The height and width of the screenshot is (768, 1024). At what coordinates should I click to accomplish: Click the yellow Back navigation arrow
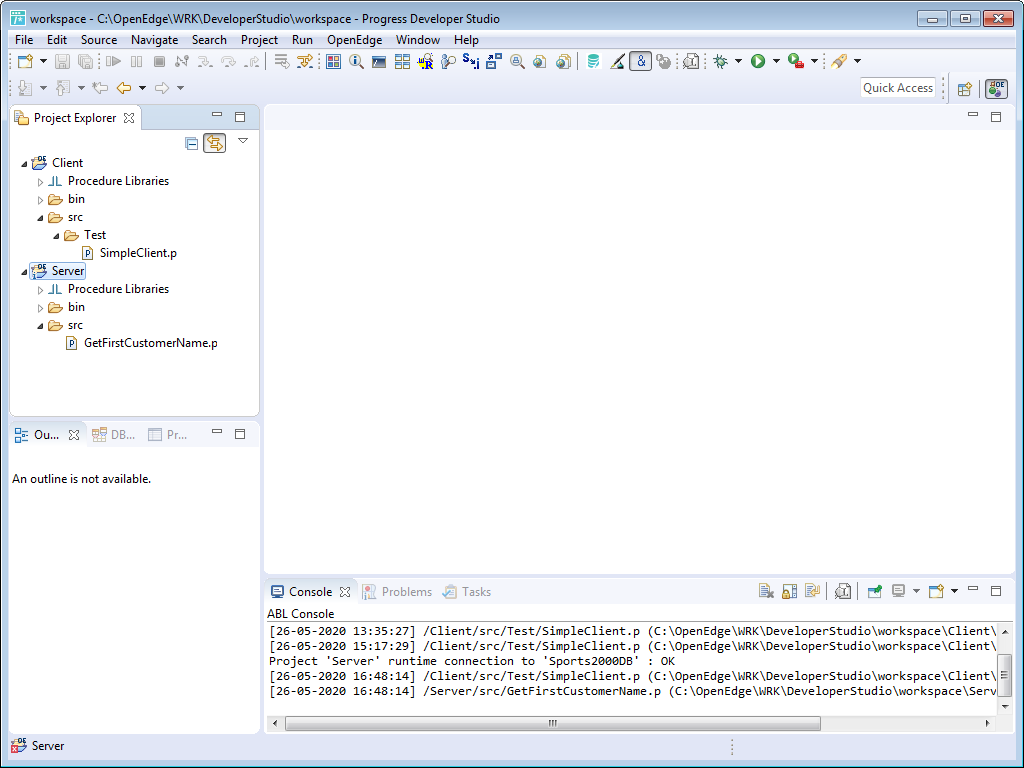tap(123, 88)
